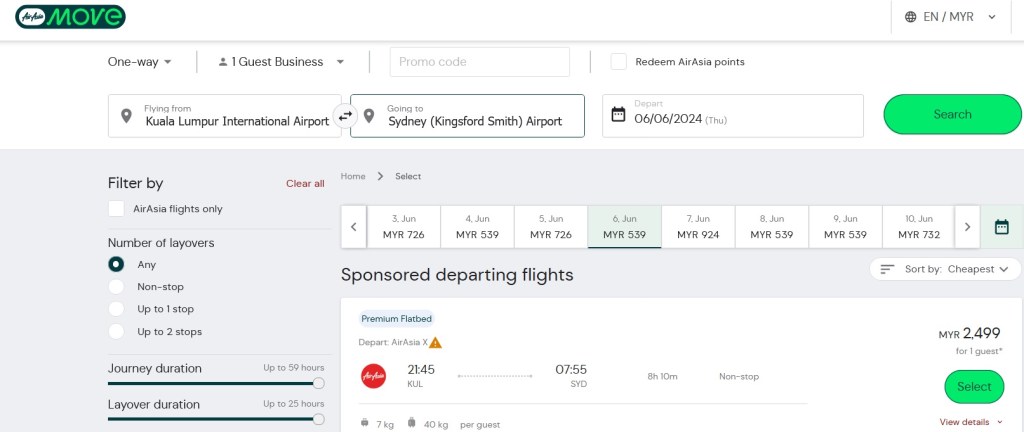The image size is (1024, 432).
Task: Show previous dates with left arrow
Action: tap(354, 227)
